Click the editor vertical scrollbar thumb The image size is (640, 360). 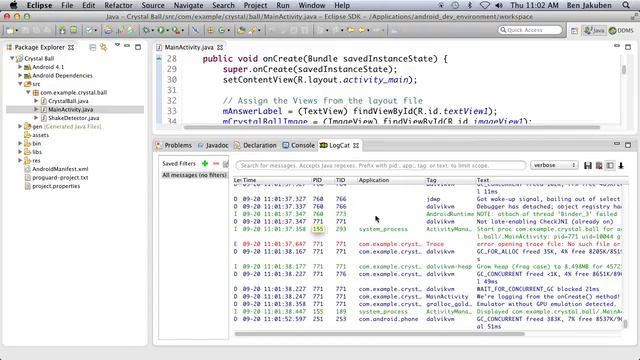[x=624, y=70]
